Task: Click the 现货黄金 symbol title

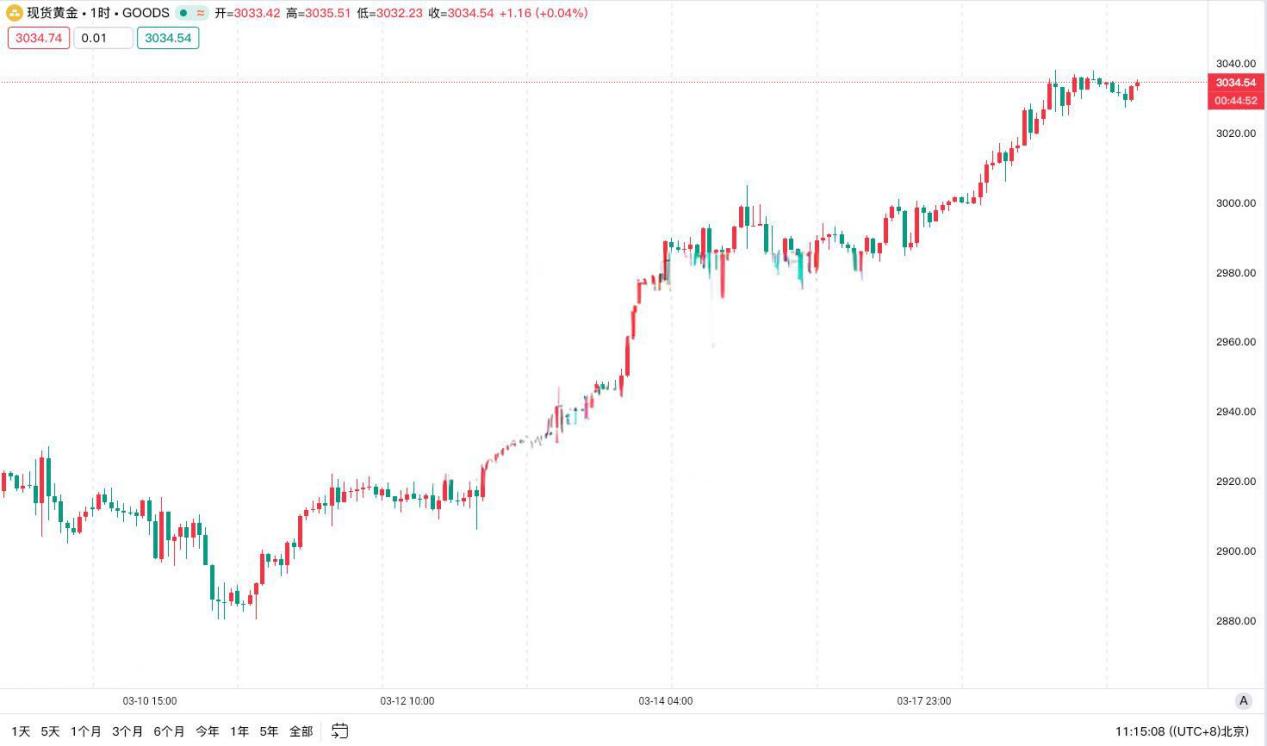Action: coord(52,13)
